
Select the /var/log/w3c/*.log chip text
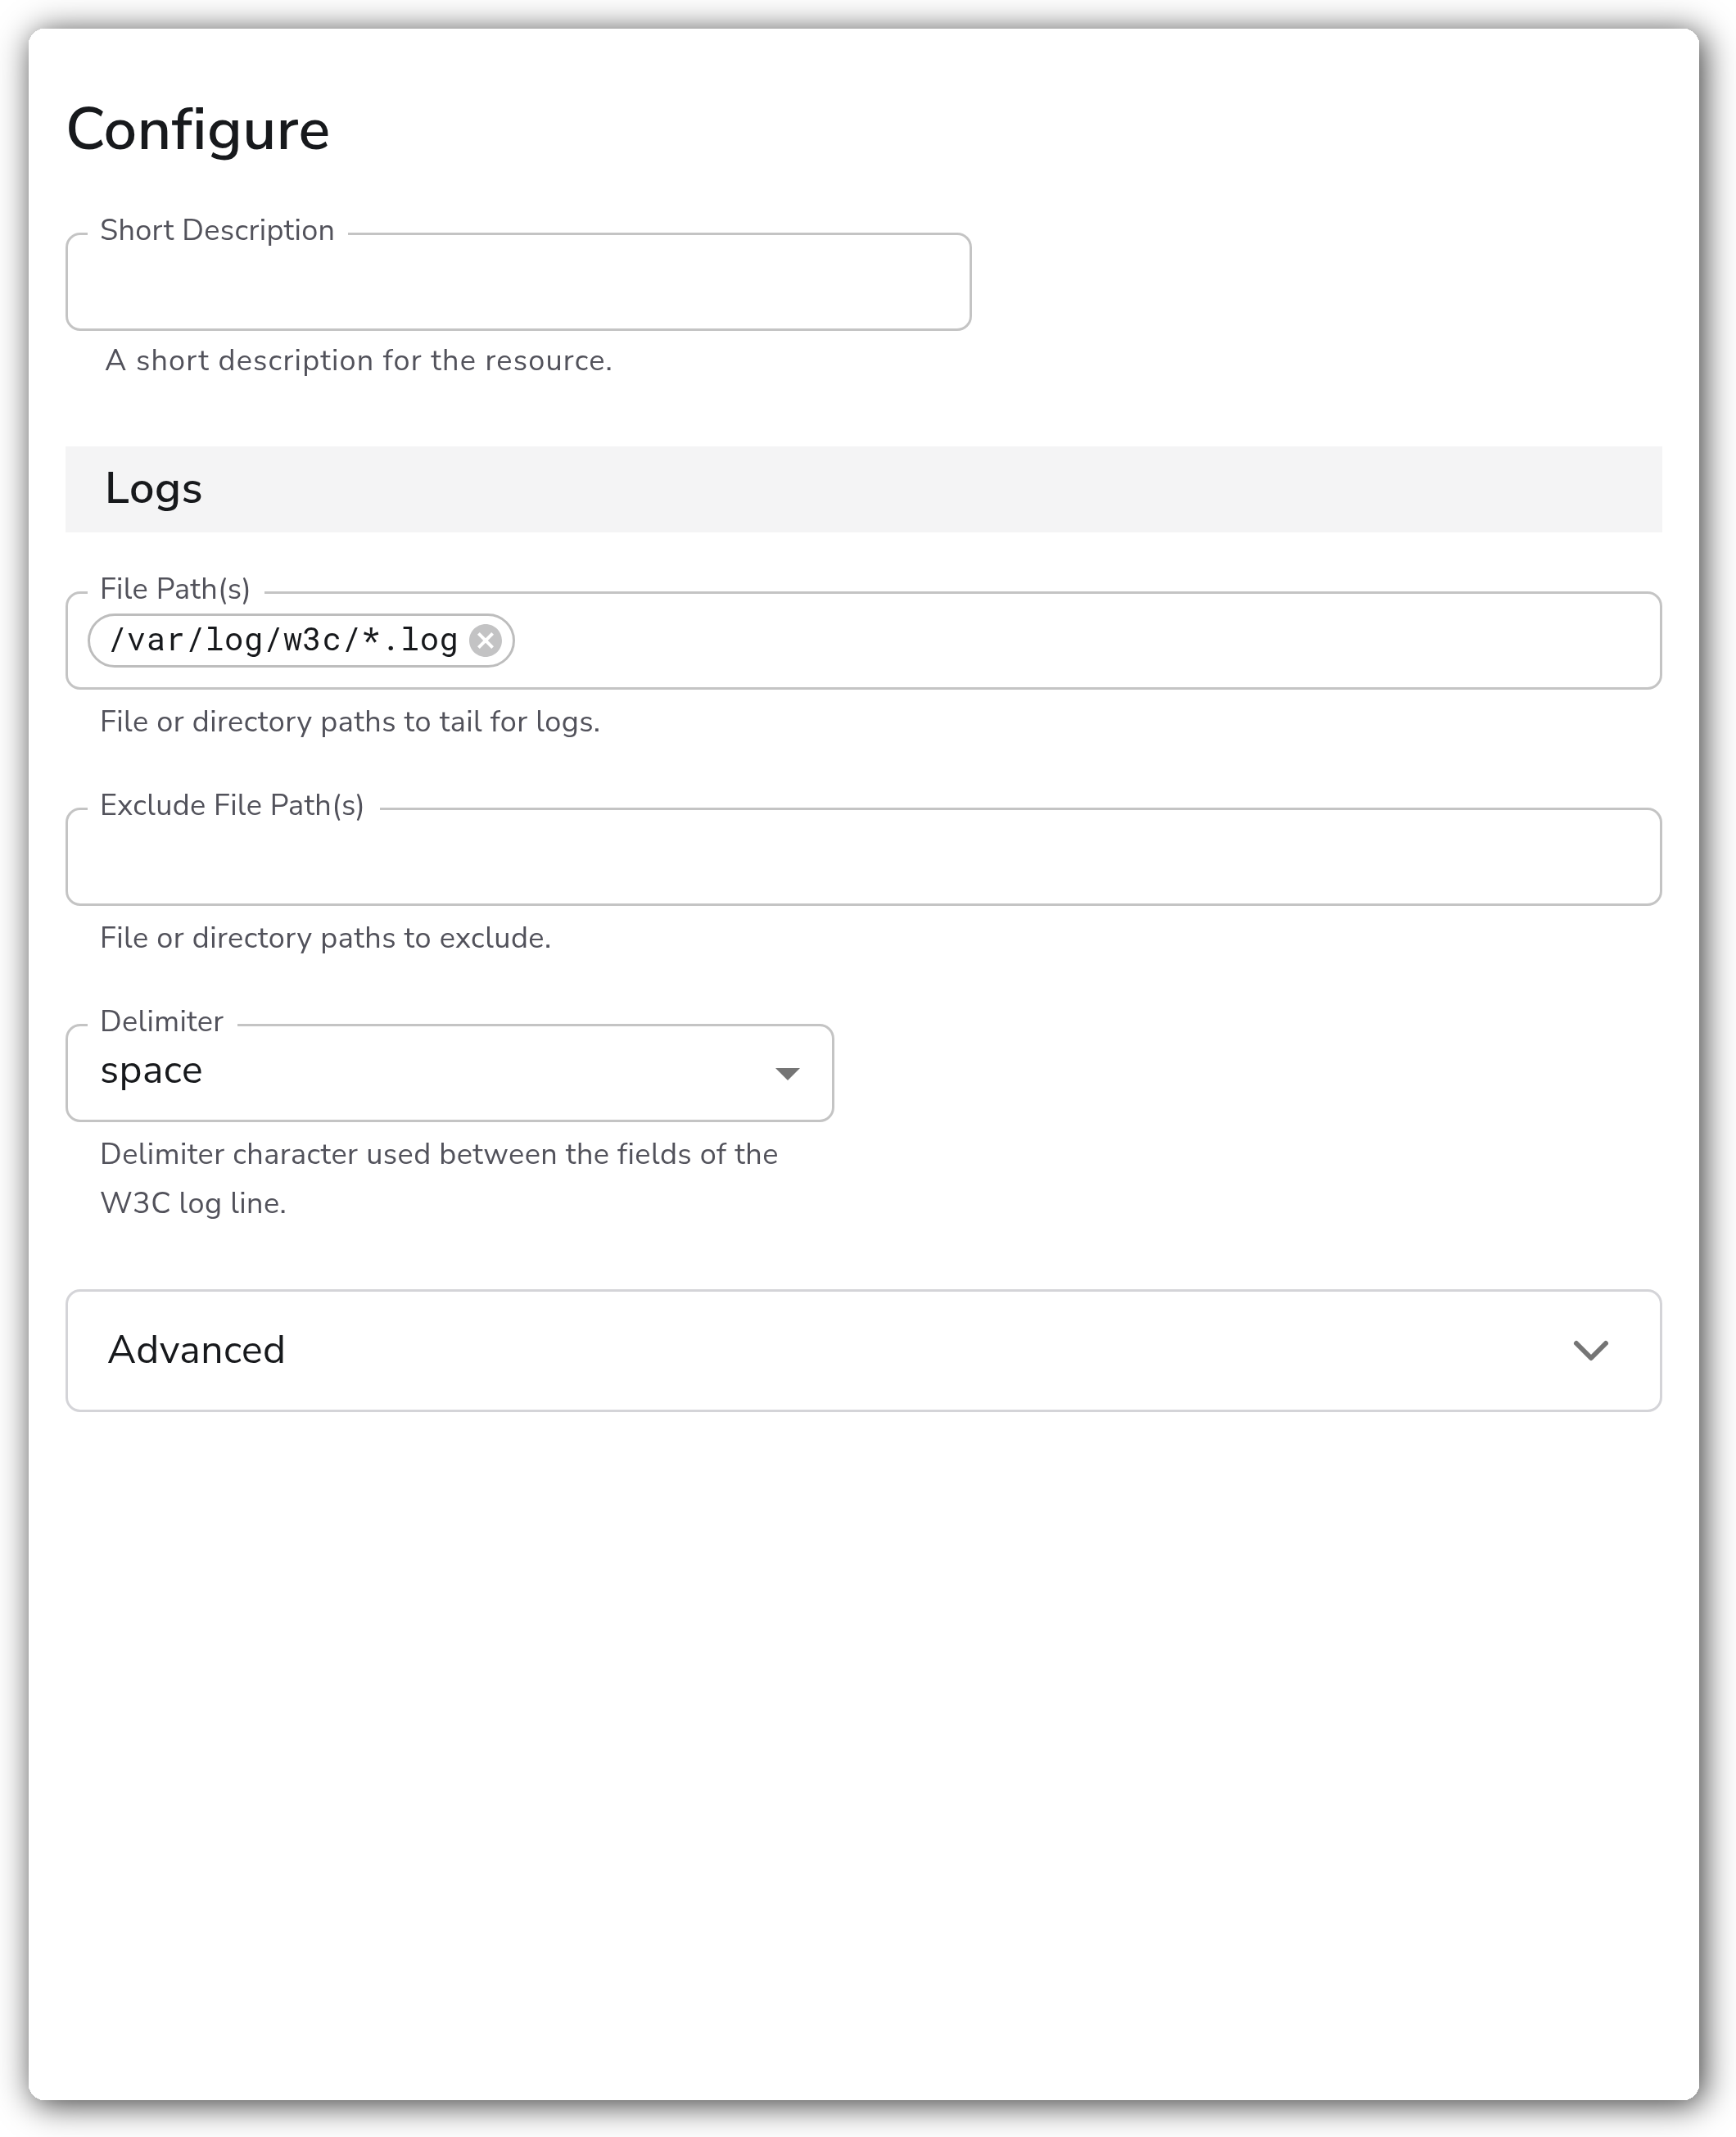click(x=283, y=640)
